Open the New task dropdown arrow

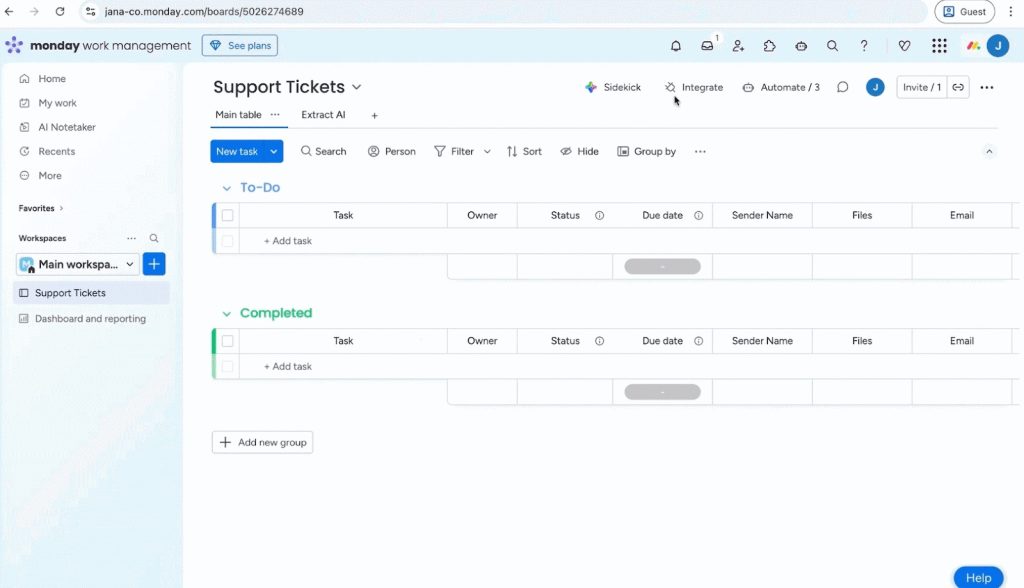(275, 152)
